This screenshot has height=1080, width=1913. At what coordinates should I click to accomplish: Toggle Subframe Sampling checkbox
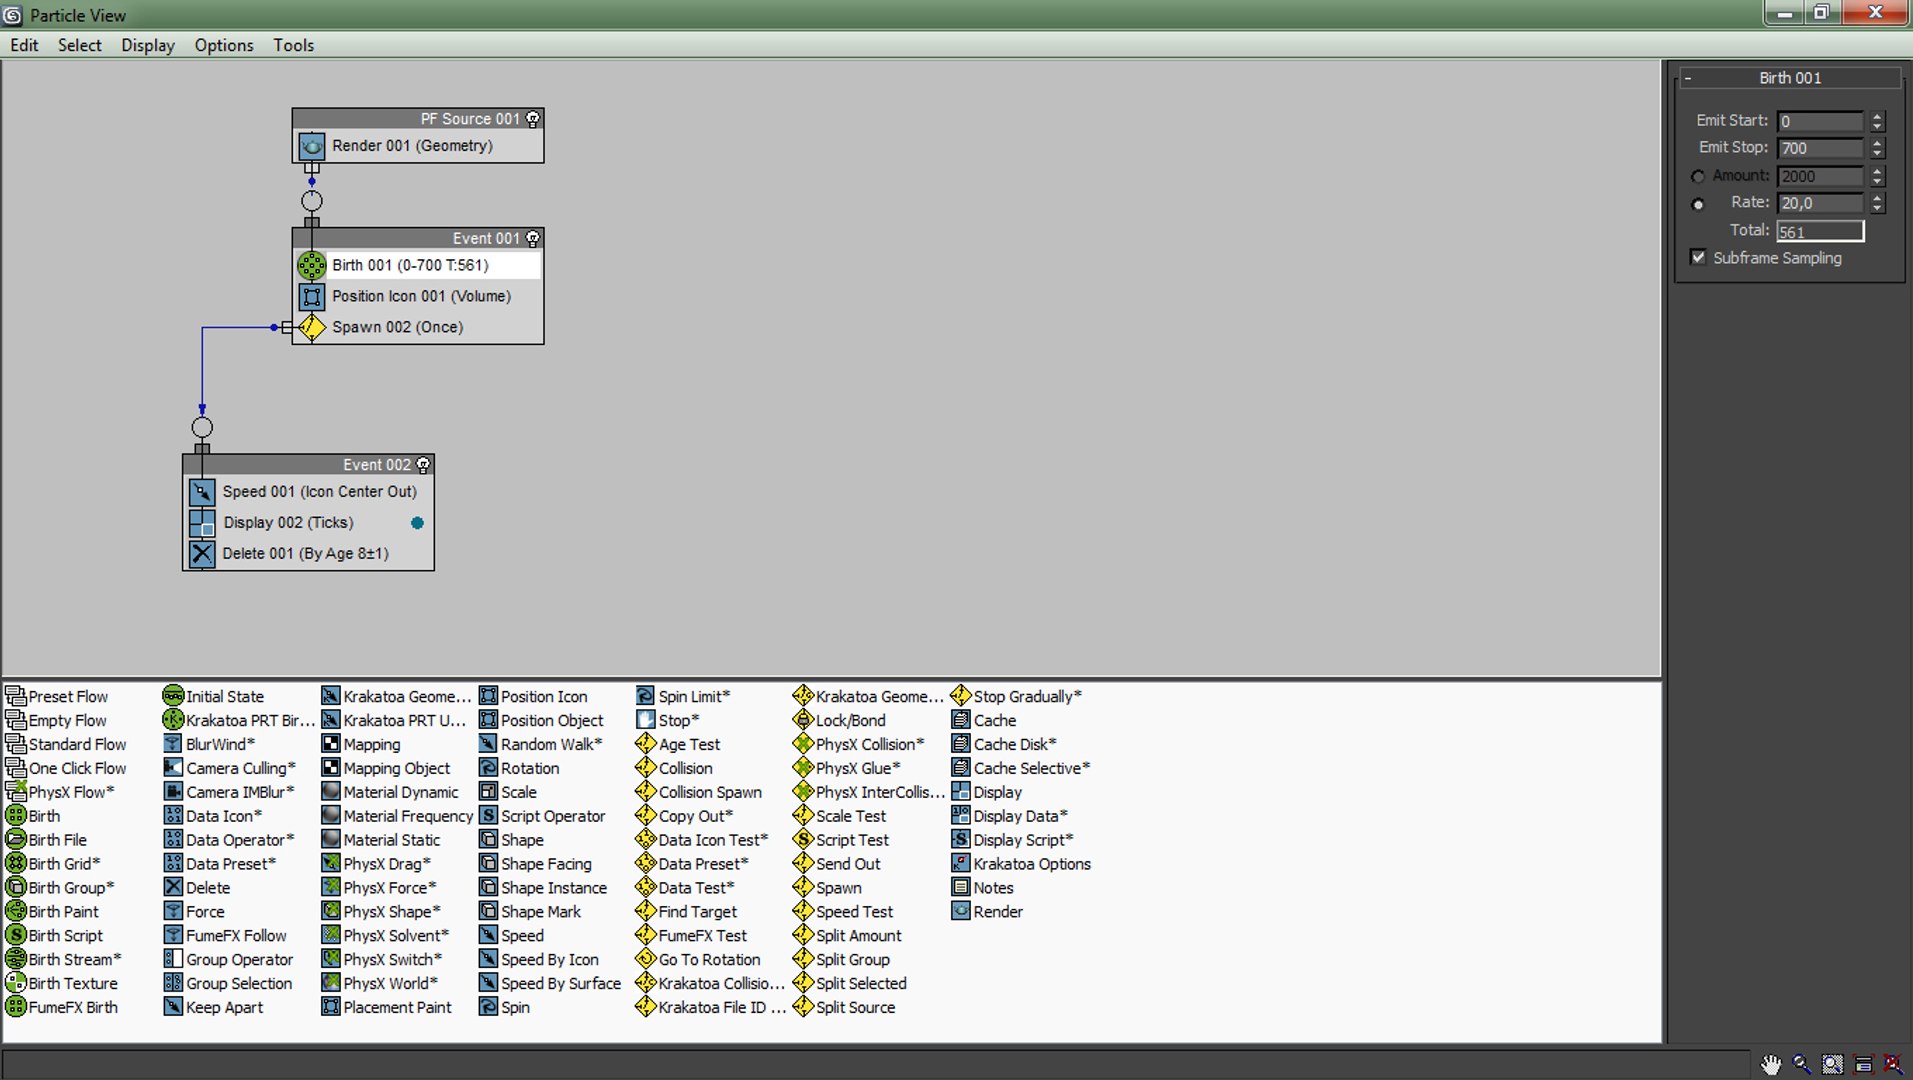pyautogui.click(x=1698, y=257)
